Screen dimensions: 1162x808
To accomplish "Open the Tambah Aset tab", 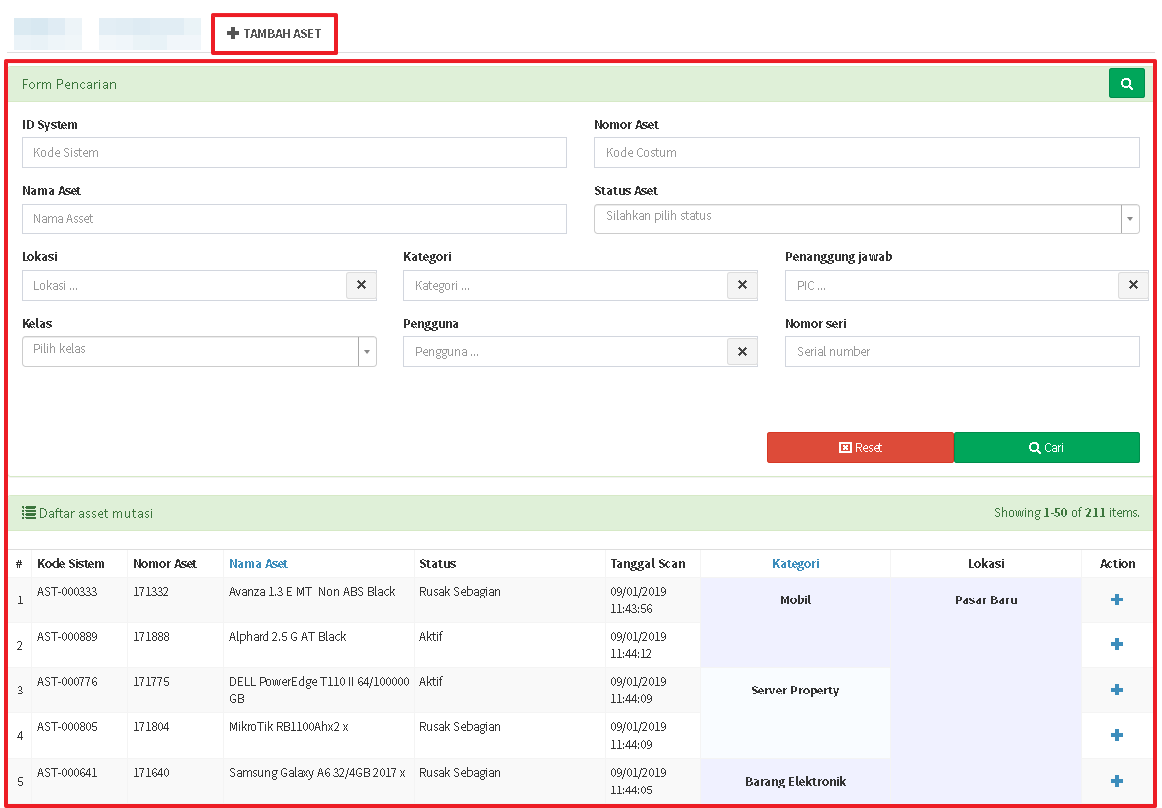I will coord(274,34).
